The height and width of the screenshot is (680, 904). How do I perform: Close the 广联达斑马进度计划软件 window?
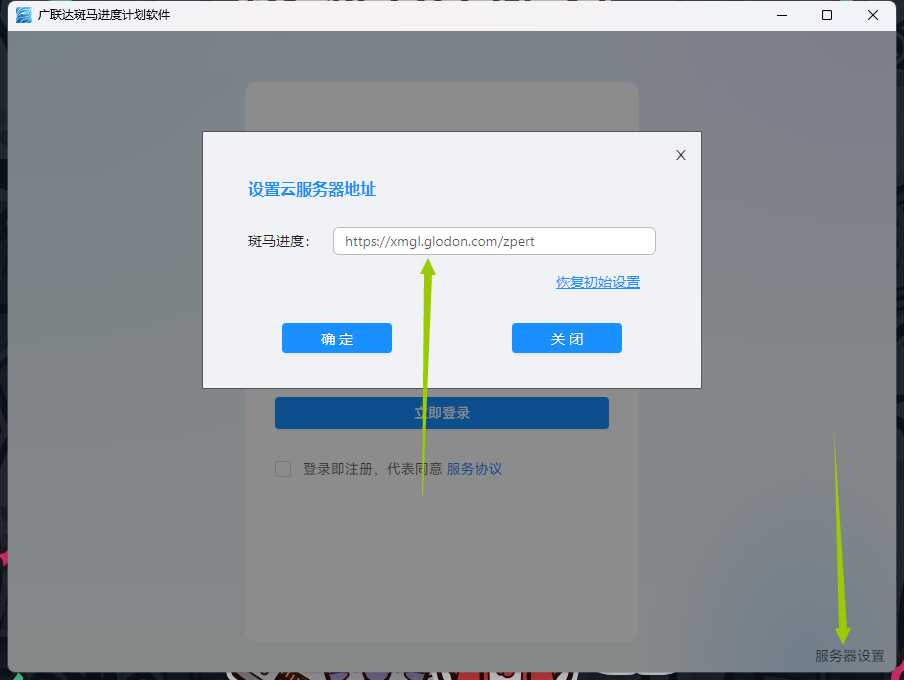873,15
